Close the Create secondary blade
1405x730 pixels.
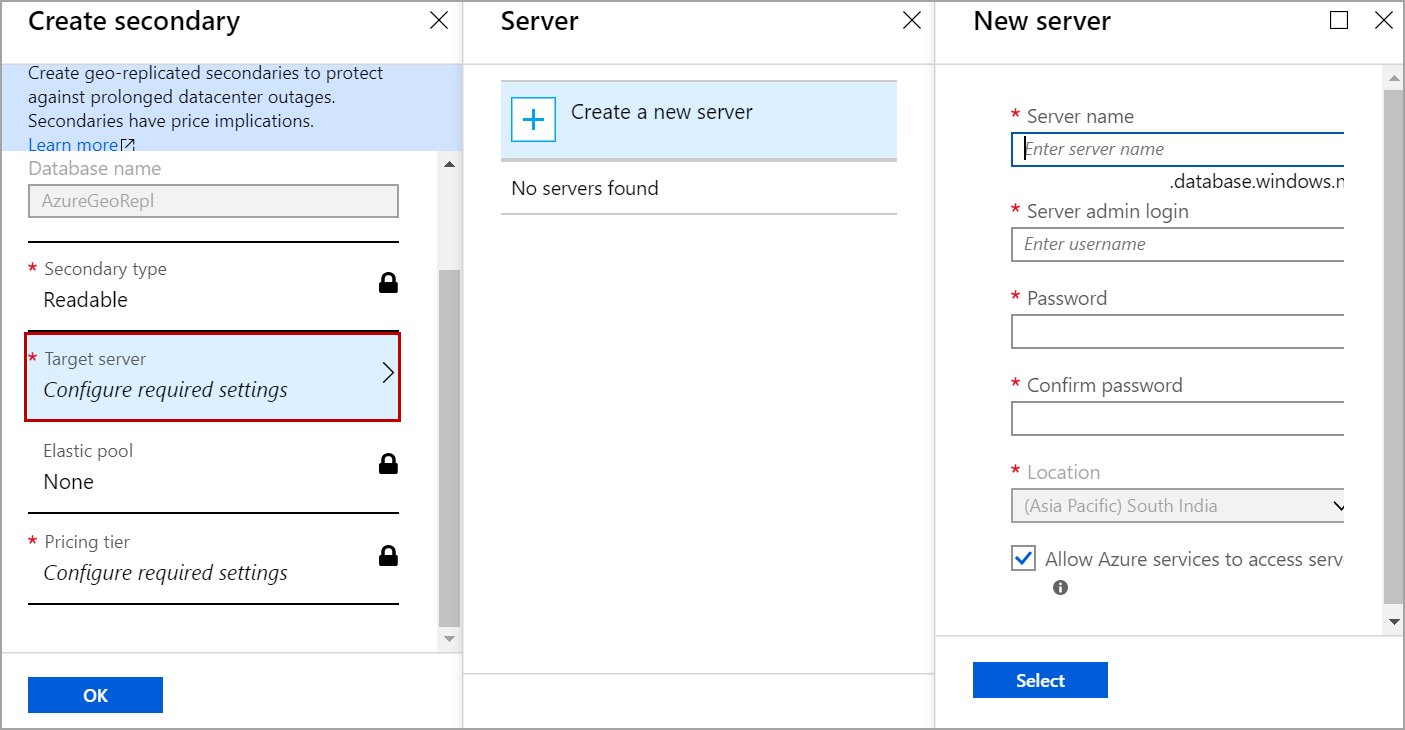(439, 21)
